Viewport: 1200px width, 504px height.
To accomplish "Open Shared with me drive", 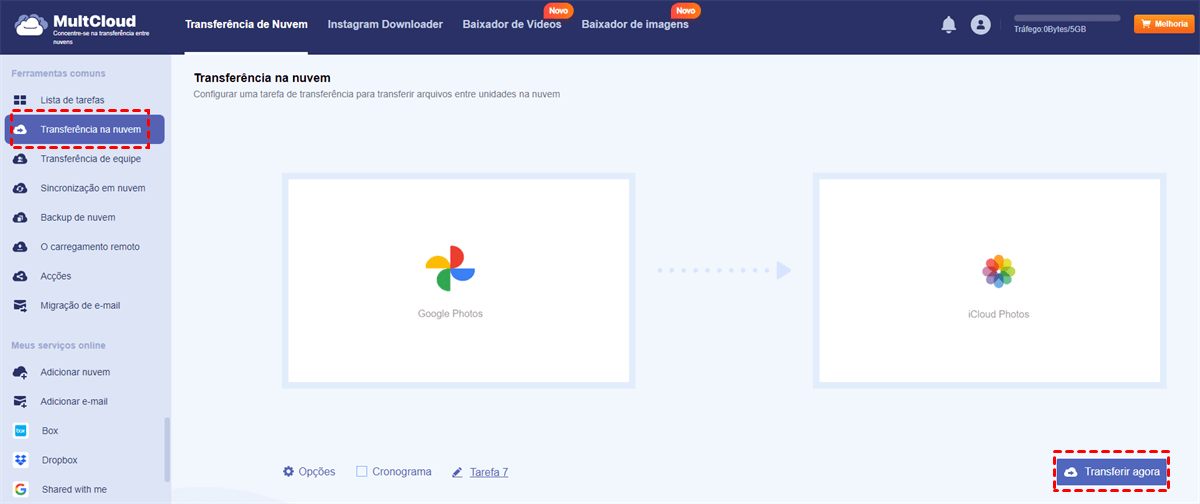I will 74,489.
